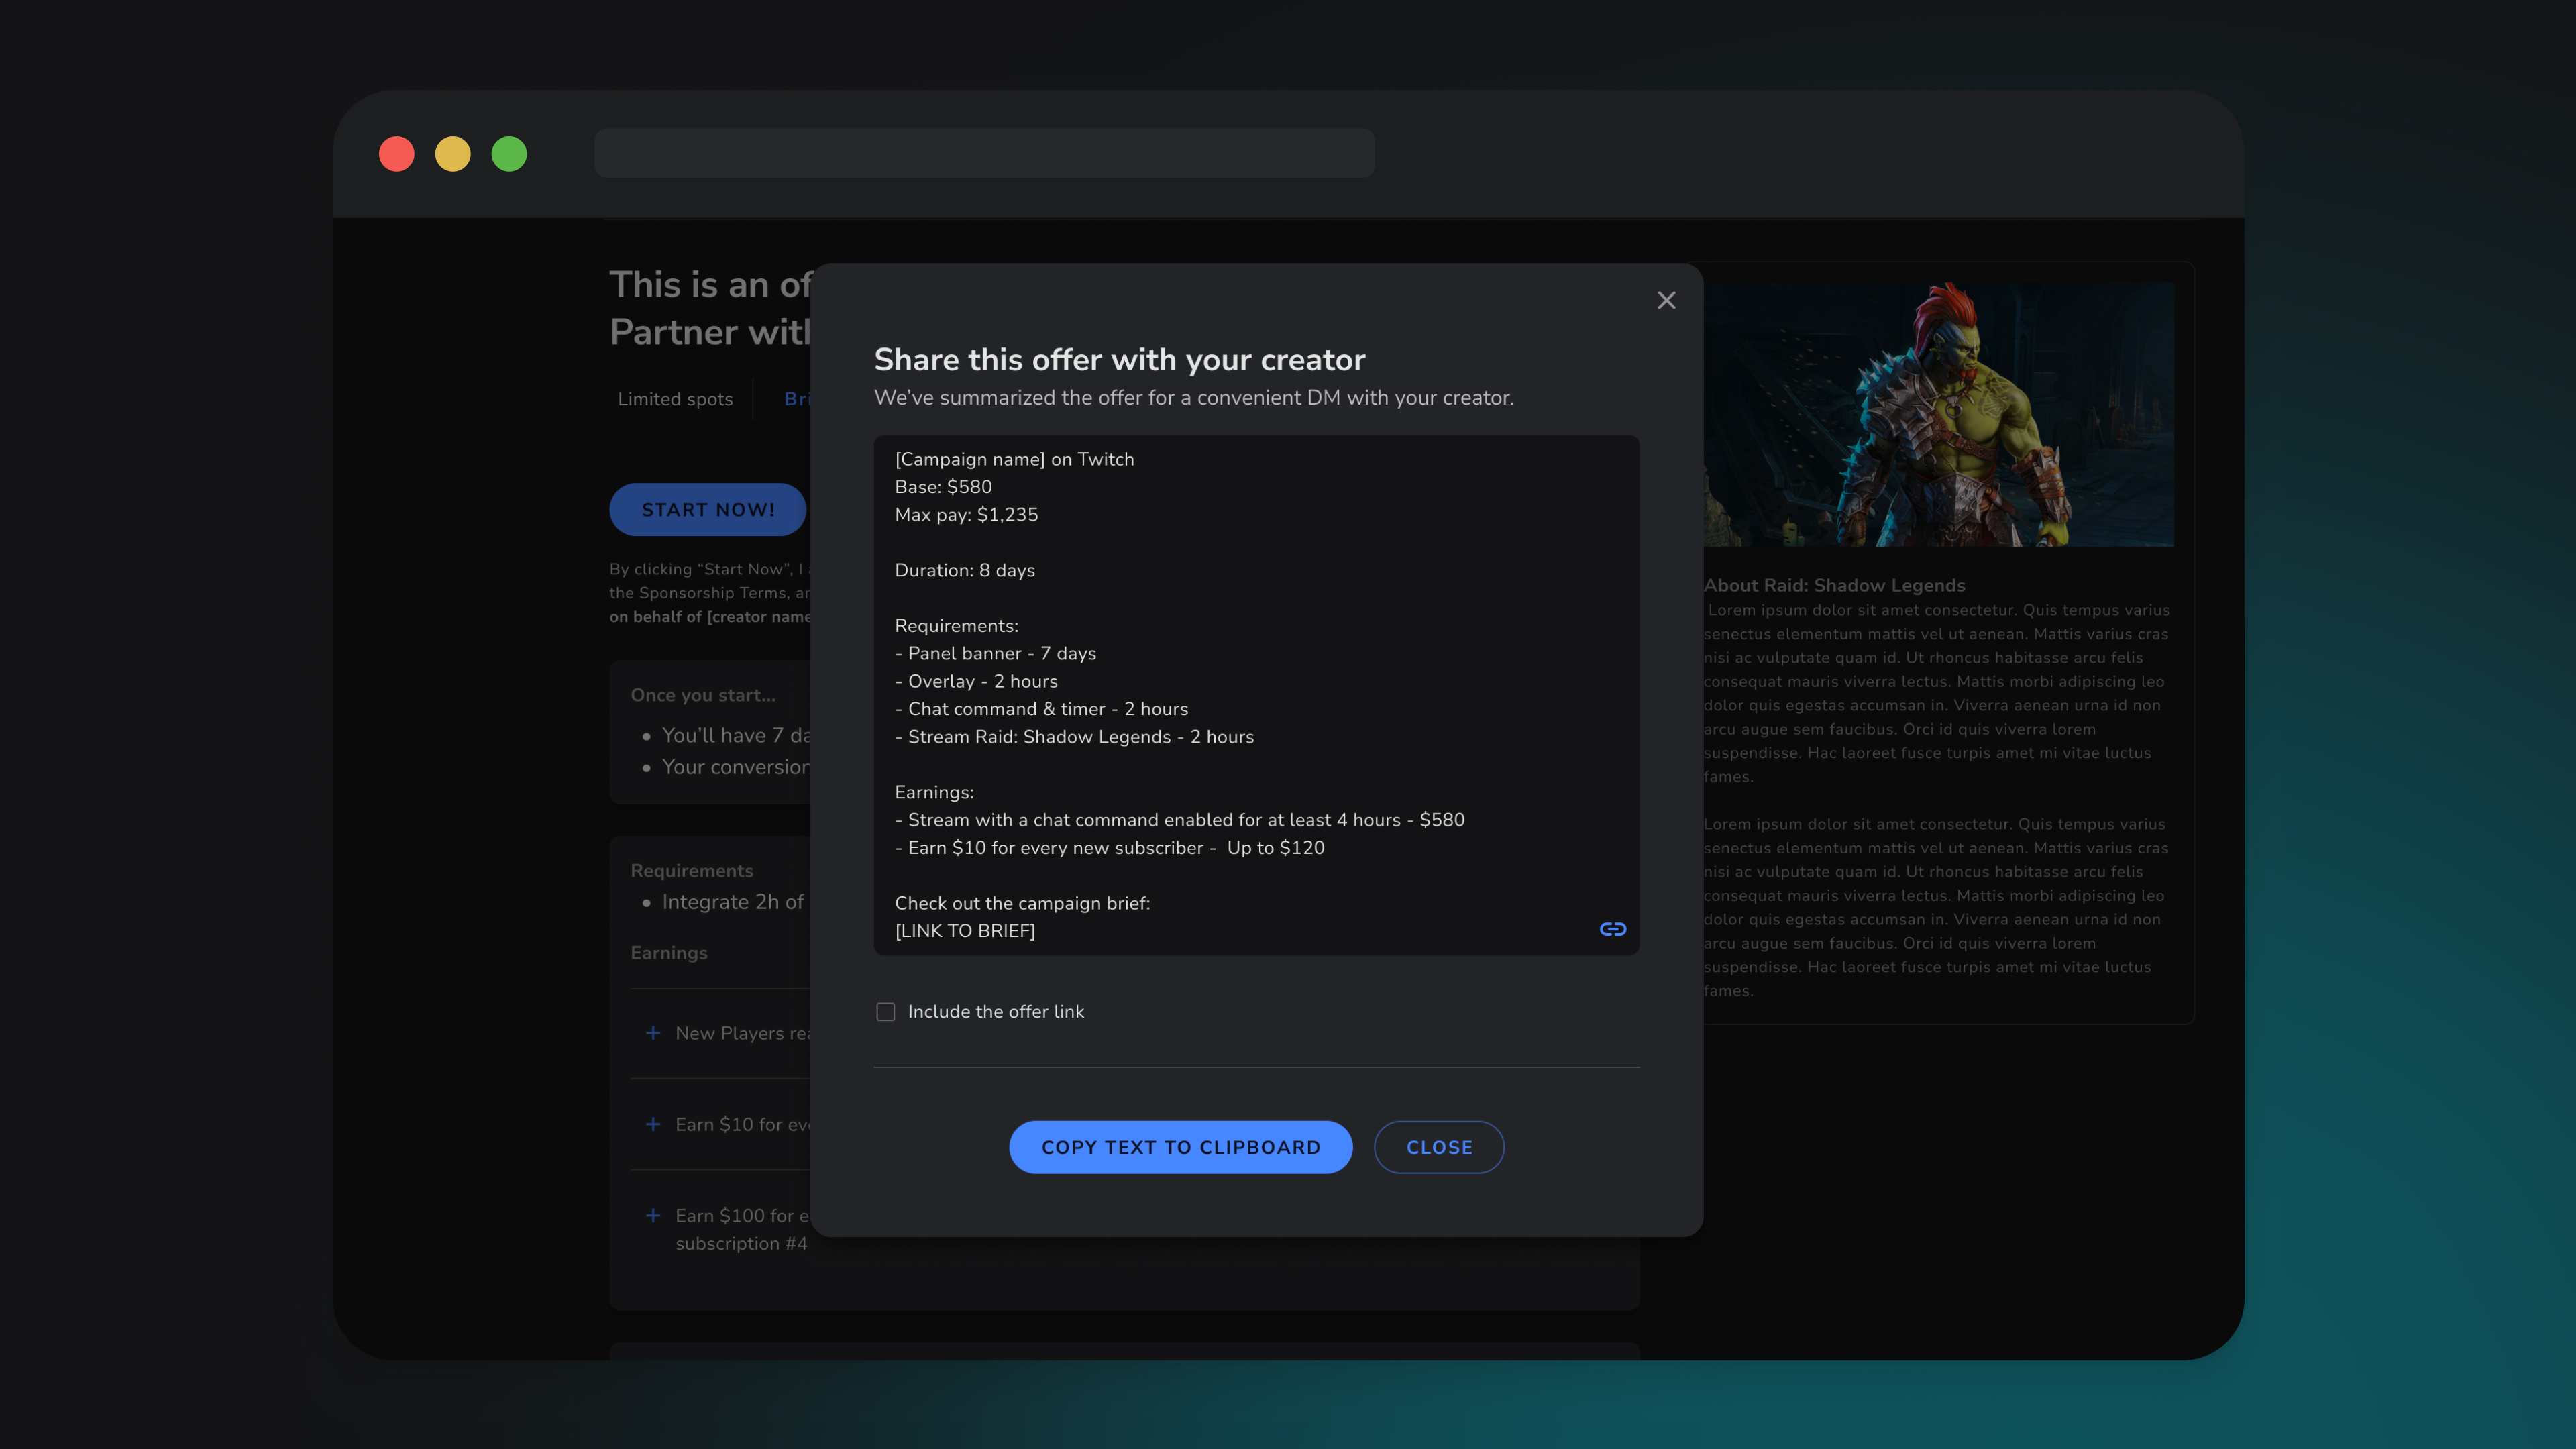Select the offer summary text box

(x=1256, y=695)
